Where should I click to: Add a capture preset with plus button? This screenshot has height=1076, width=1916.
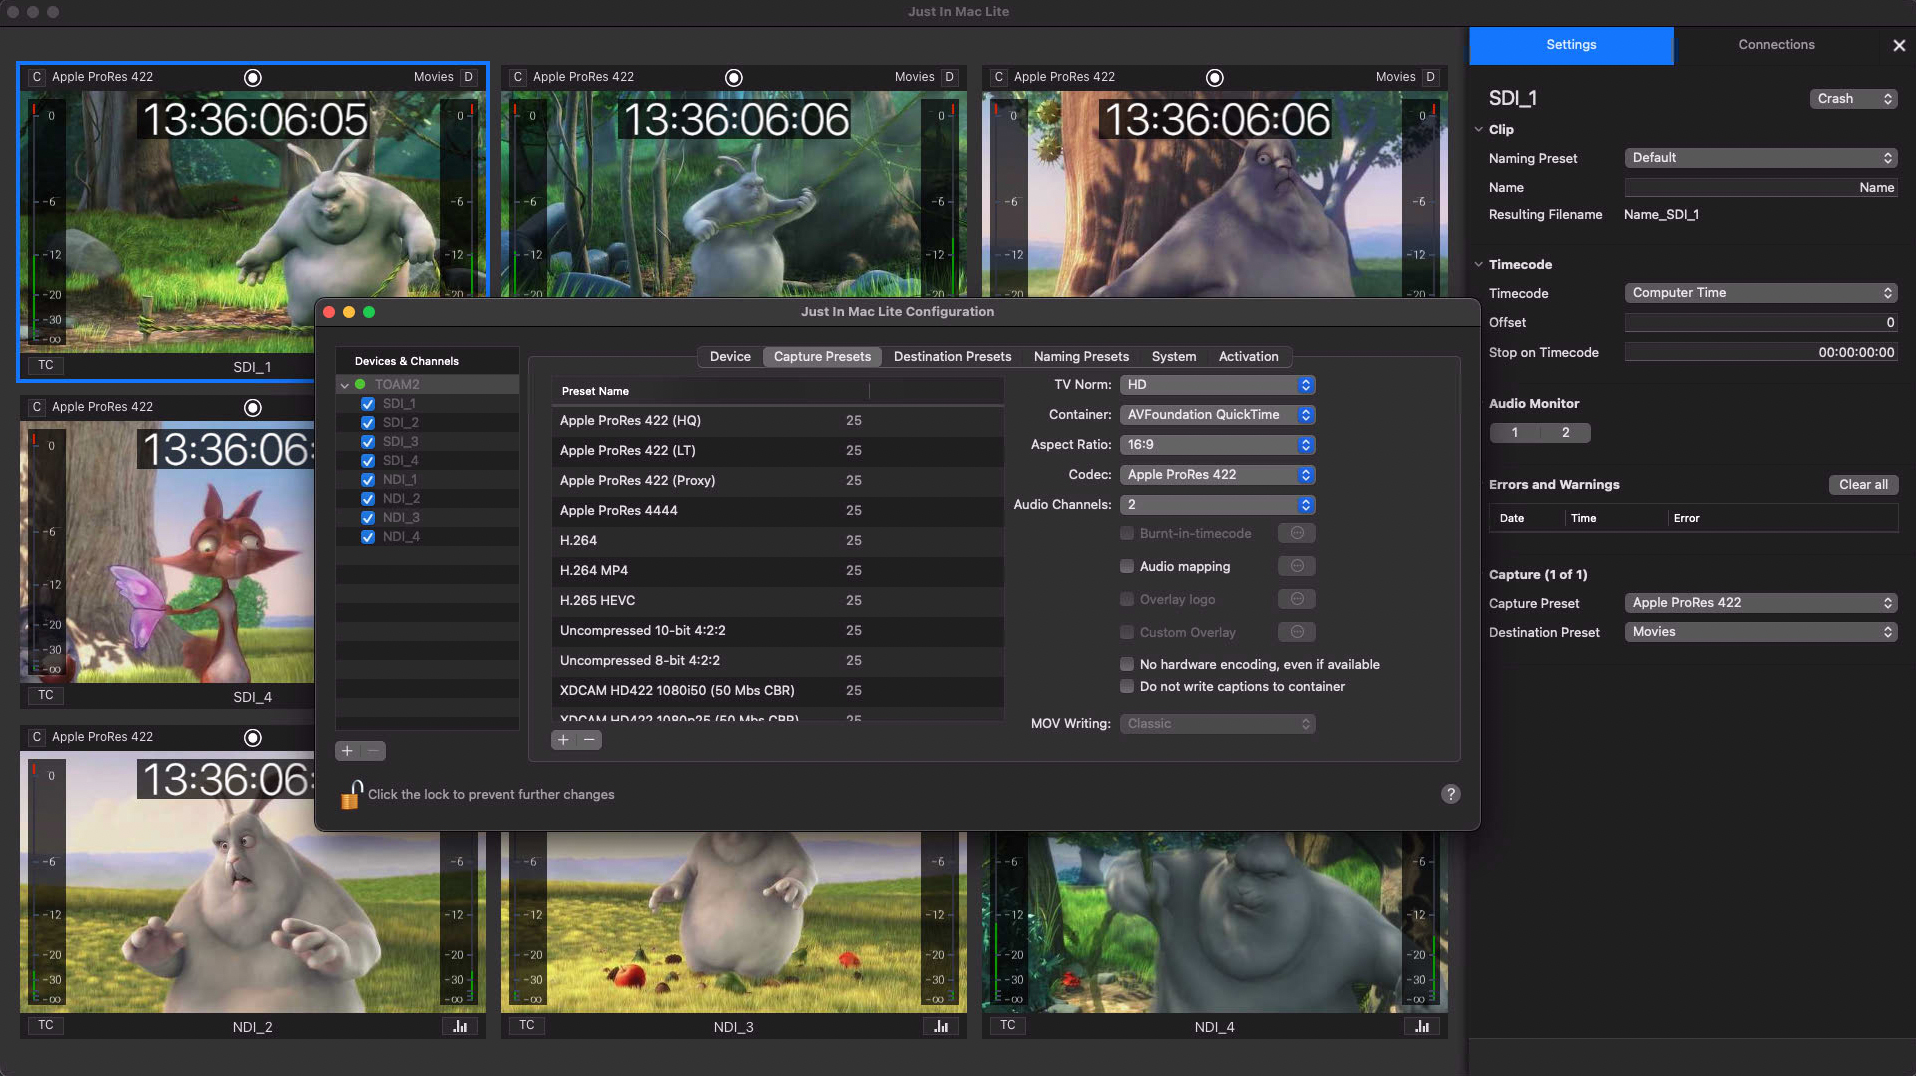[564, 740]
